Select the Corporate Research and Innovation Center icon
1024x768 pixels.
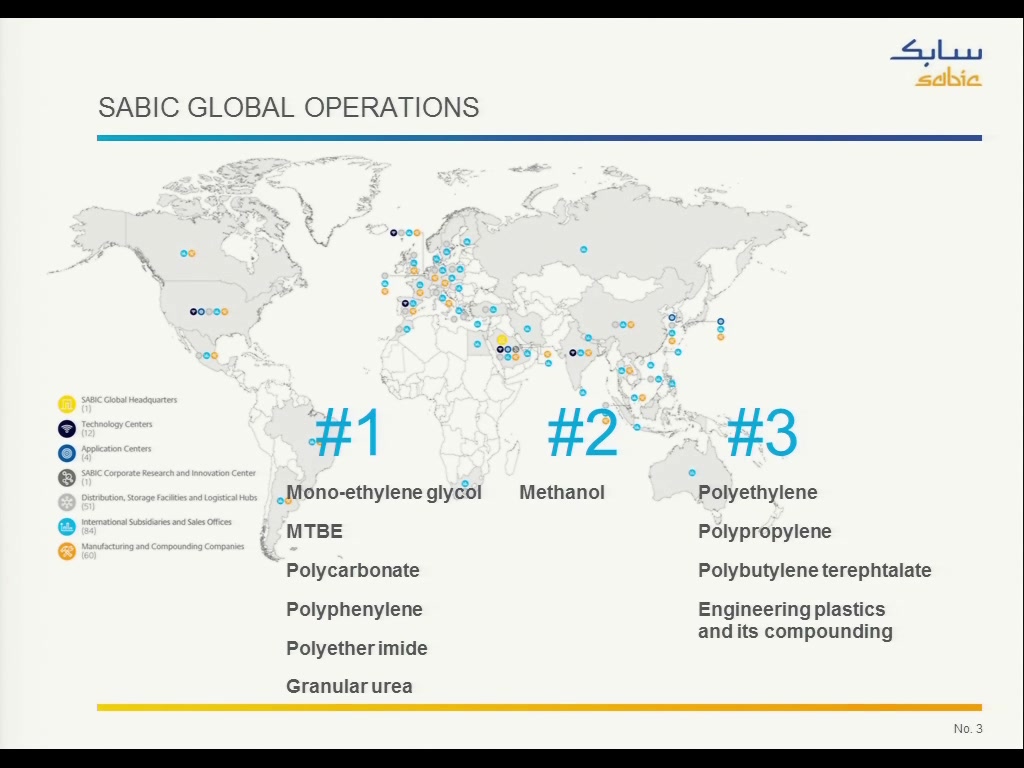coord(67,477)
